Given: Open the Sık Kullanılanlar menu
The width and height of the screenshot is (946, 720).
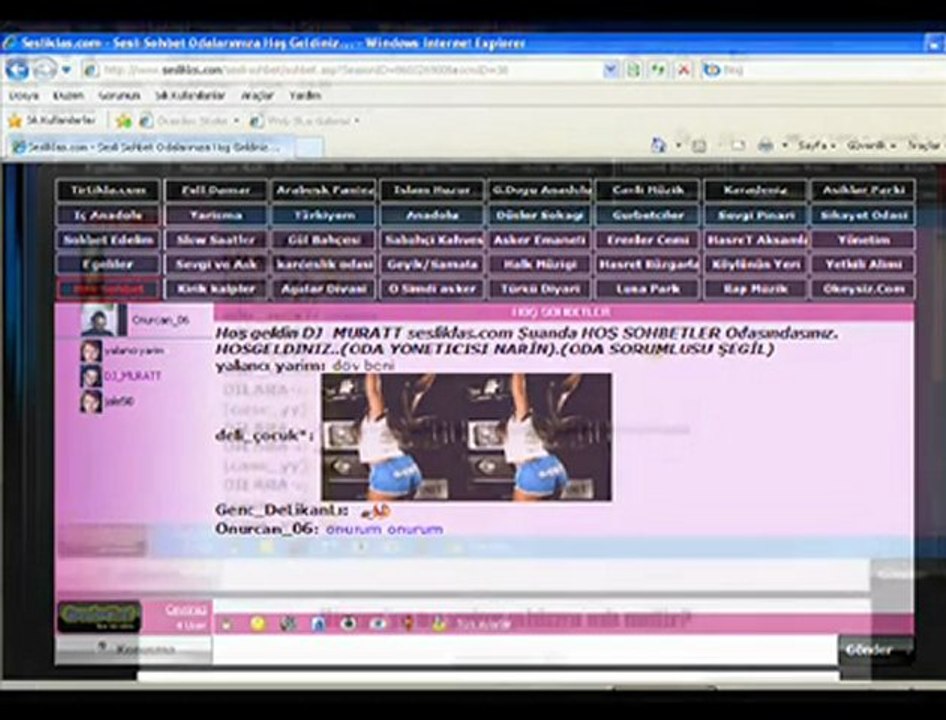Looking at the screenshot, I should pos(190,95).
